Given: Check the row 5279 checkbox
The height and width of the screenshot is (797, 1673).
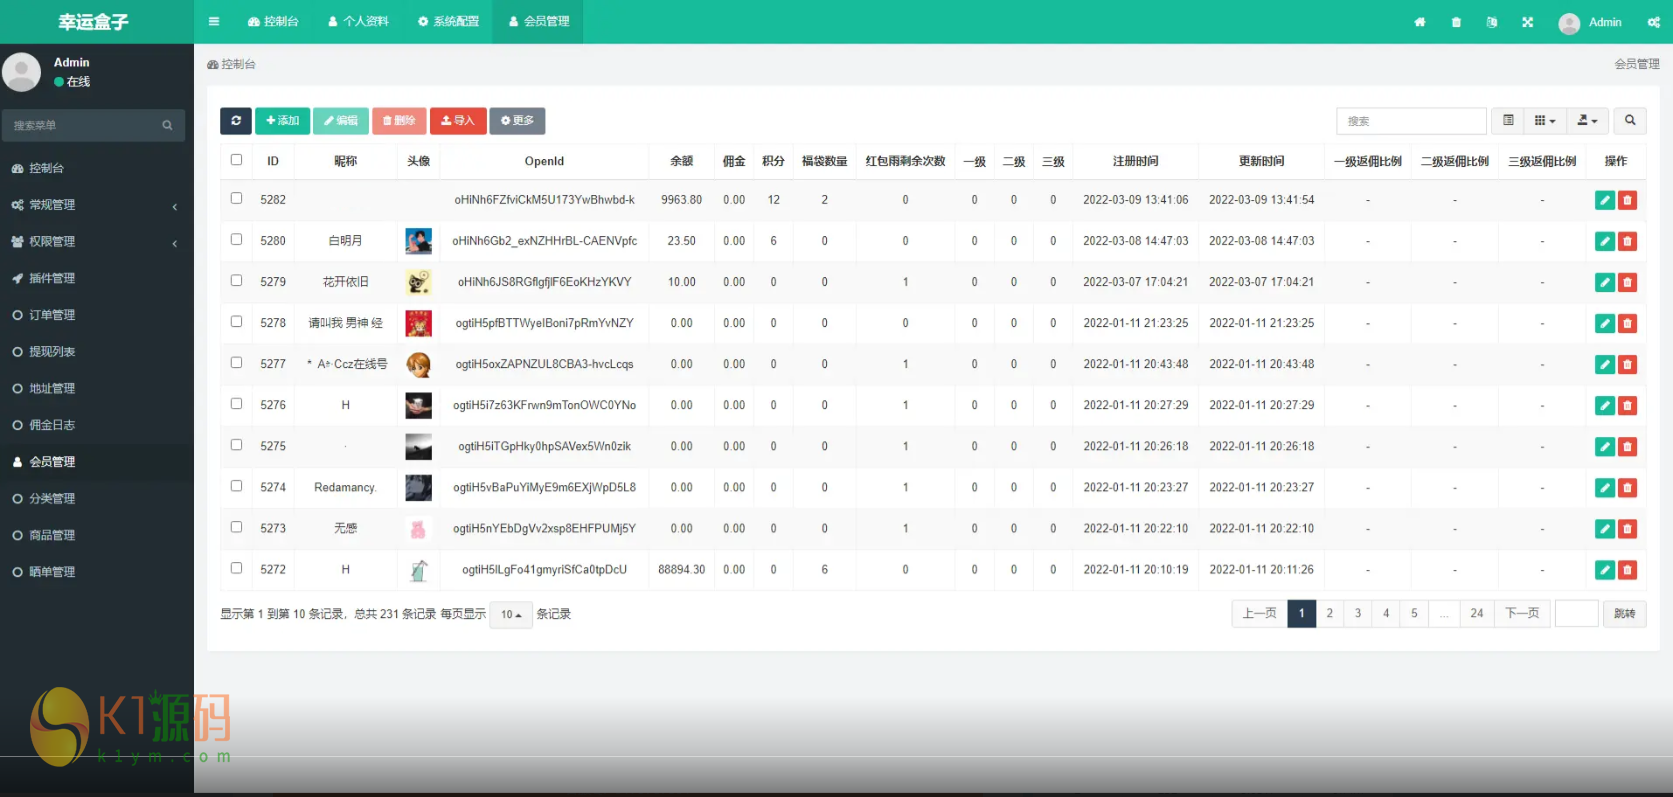Looking at the screenshot, I should pos(236,280).
